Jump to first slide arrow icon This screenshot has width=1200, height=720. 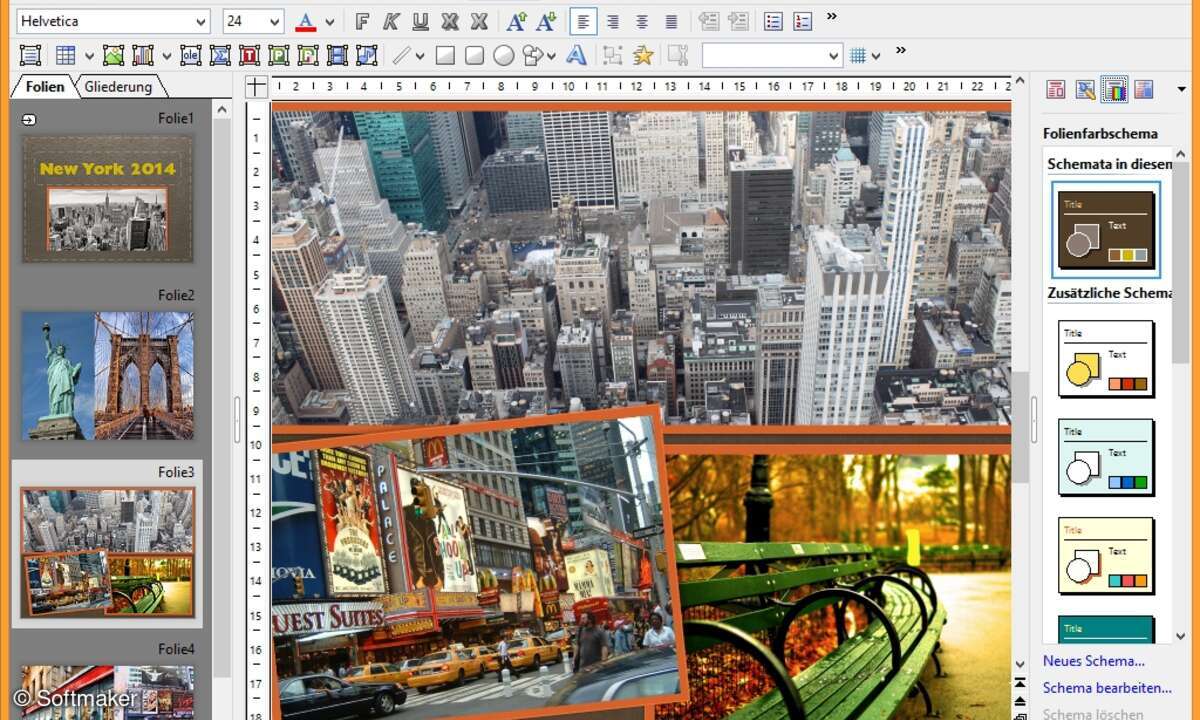[x=1019, y=682]
